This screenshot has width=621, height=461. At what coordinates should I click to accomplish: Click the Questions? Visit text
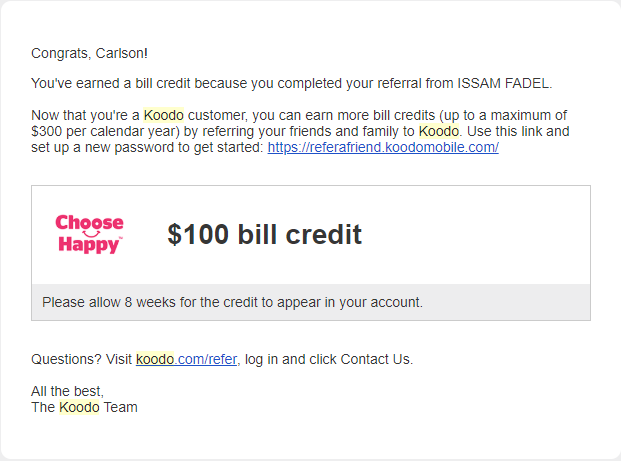(82, 359)
